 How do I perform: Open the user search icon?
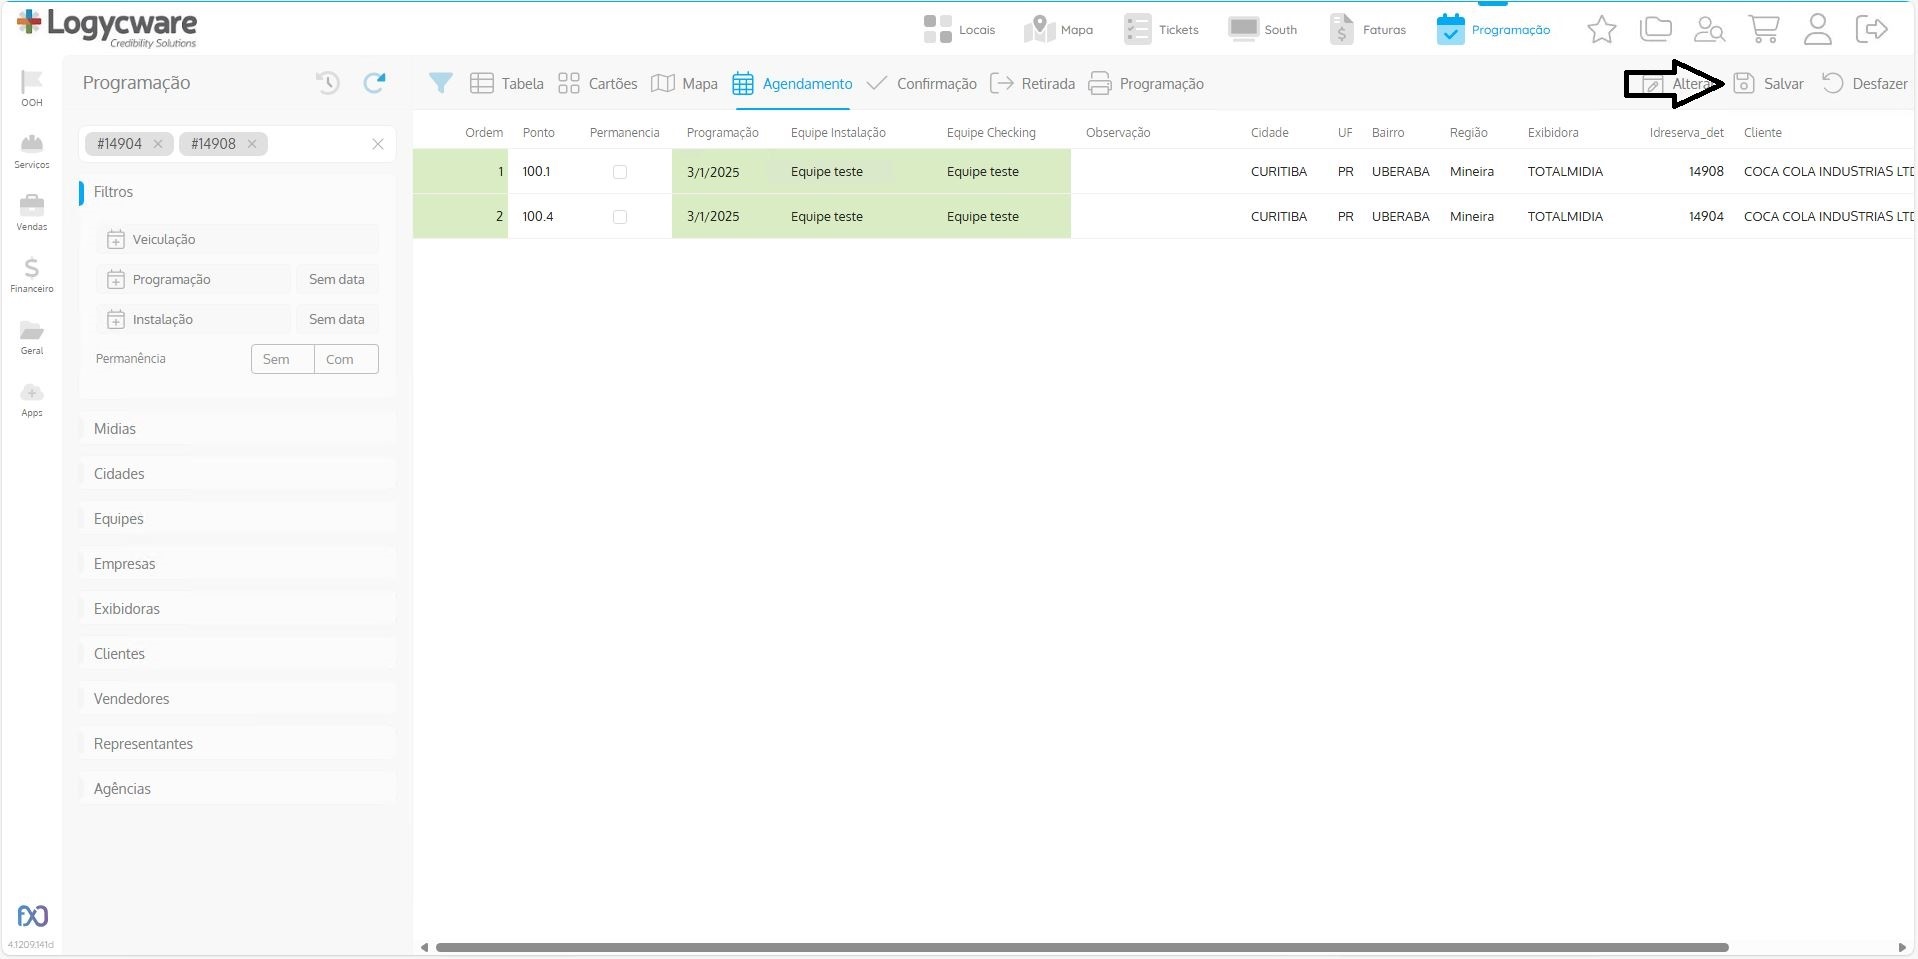tap(1709, 30)
